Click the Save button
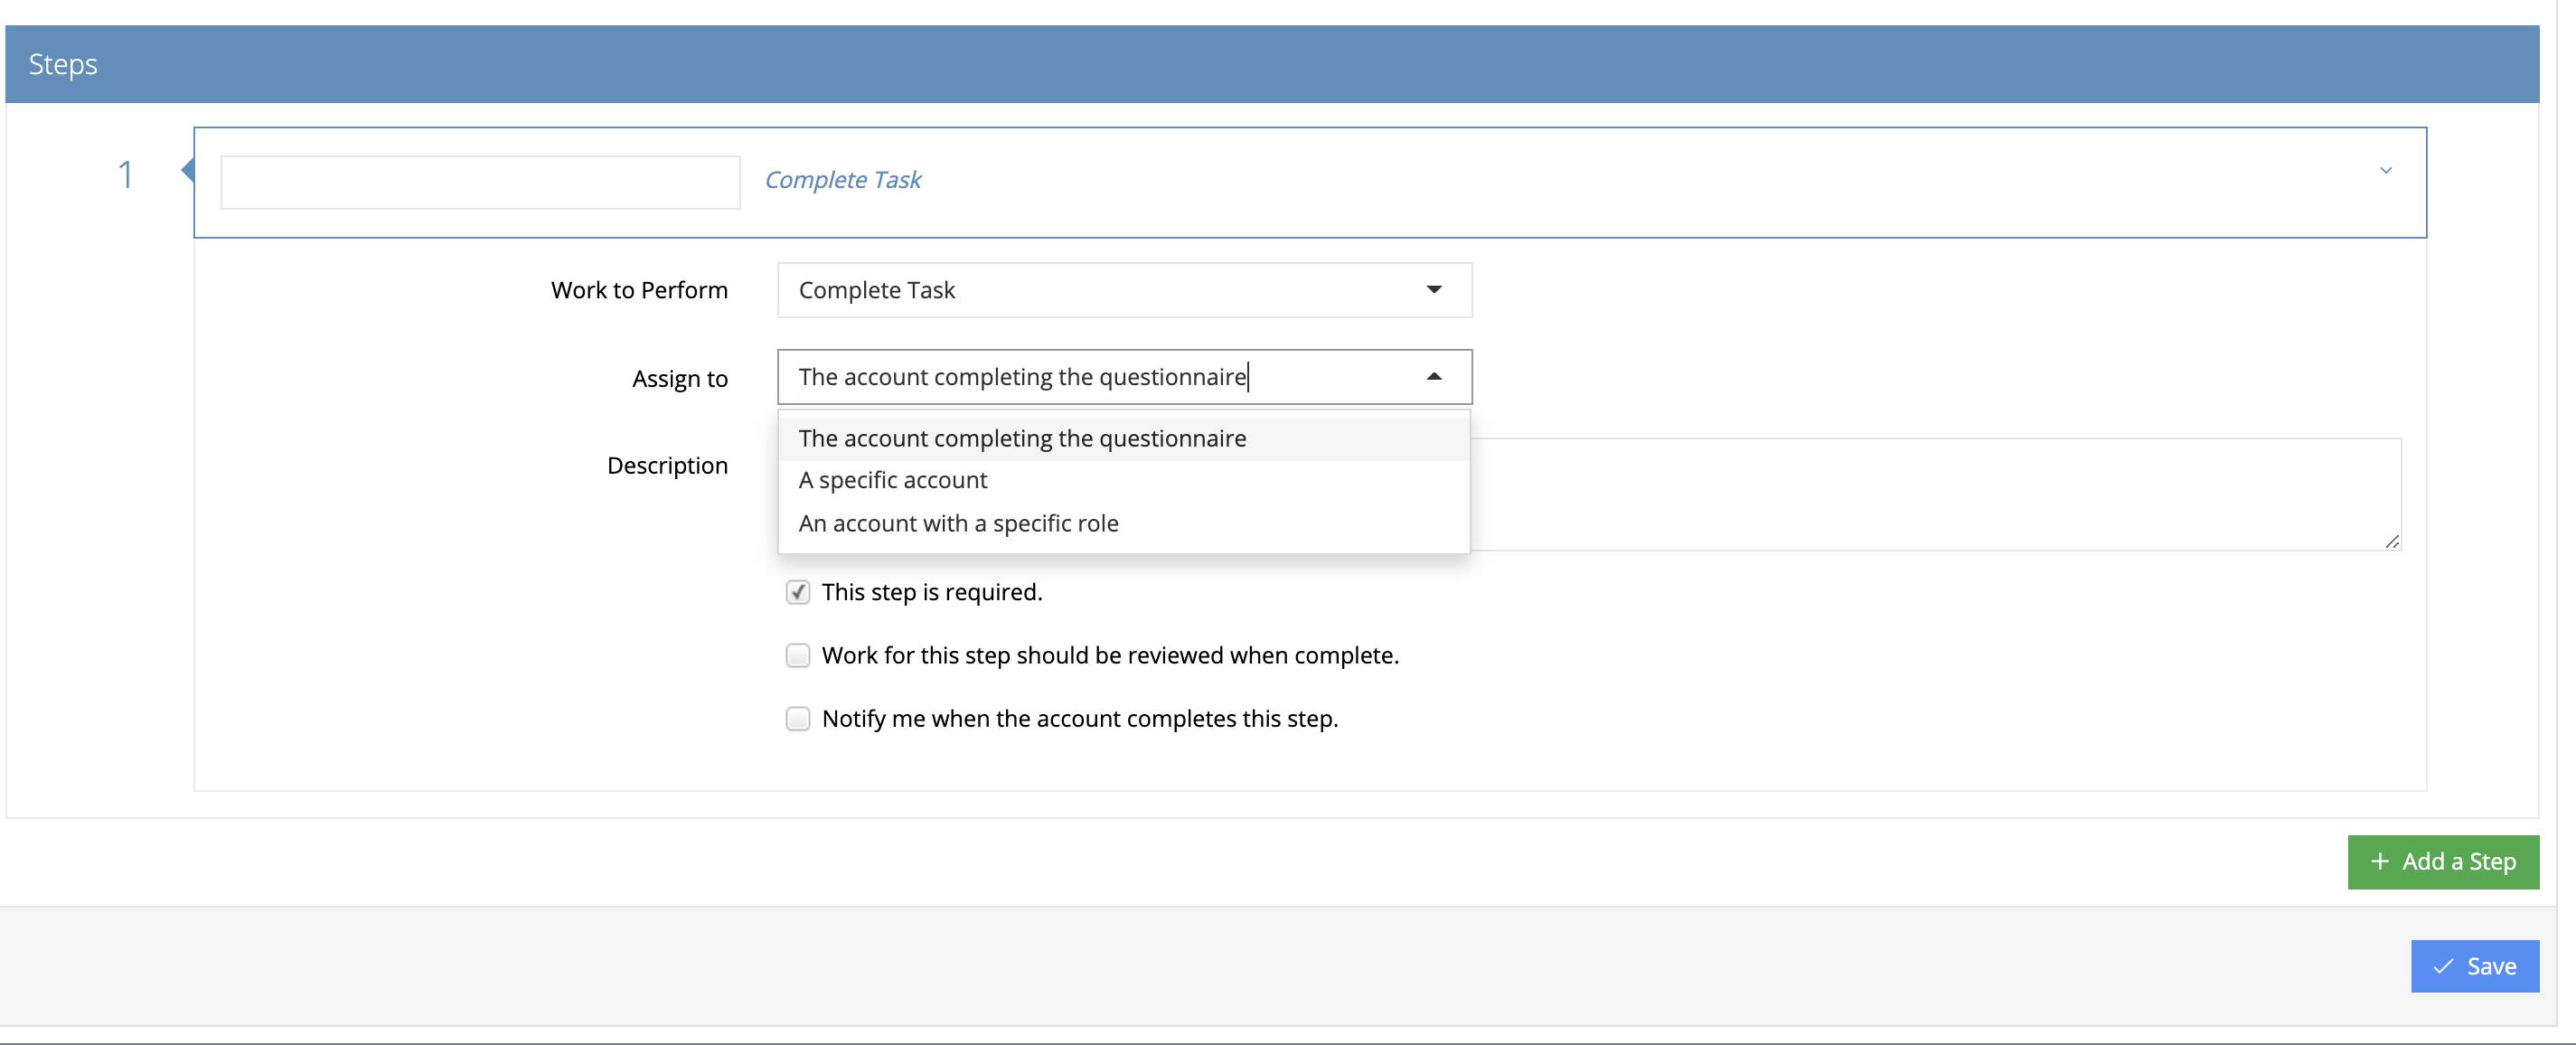Viewport: 2576px width, 1045px height. [x=2475, y=966]
